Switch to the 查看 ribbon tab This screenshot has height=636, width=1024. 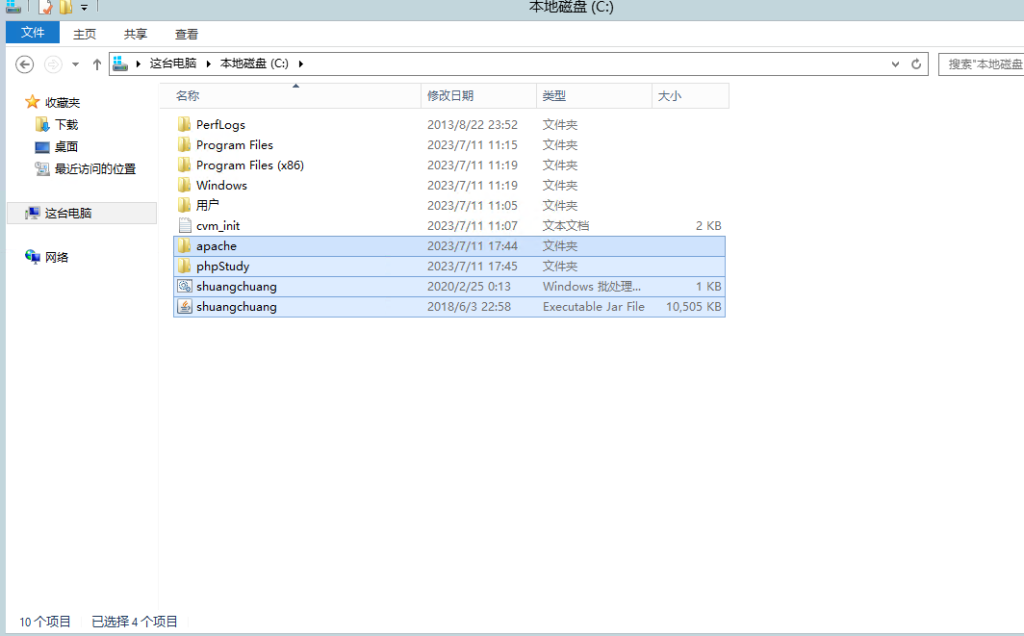click(x=186, y=33)
